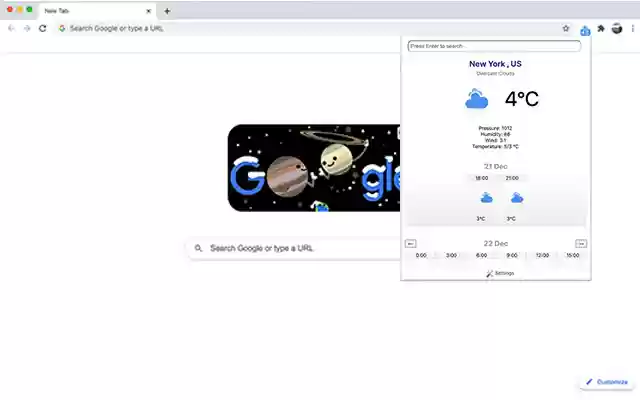Bookmark this tab with the star icon

point(566,29)
